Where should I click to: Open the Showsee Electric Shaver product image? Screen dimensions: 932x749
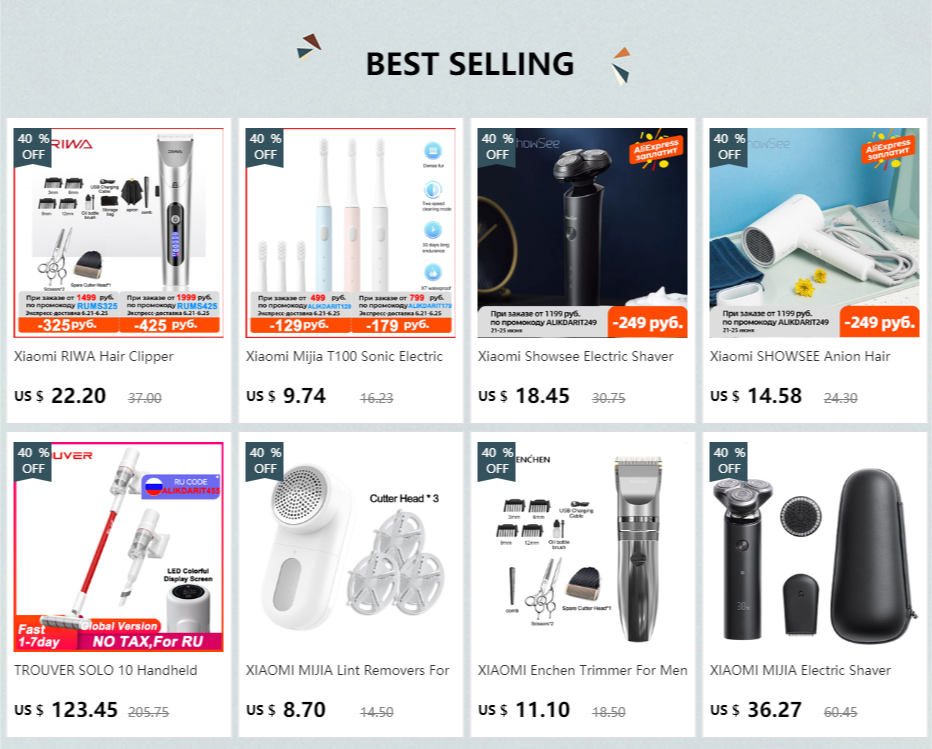(582, 233)
